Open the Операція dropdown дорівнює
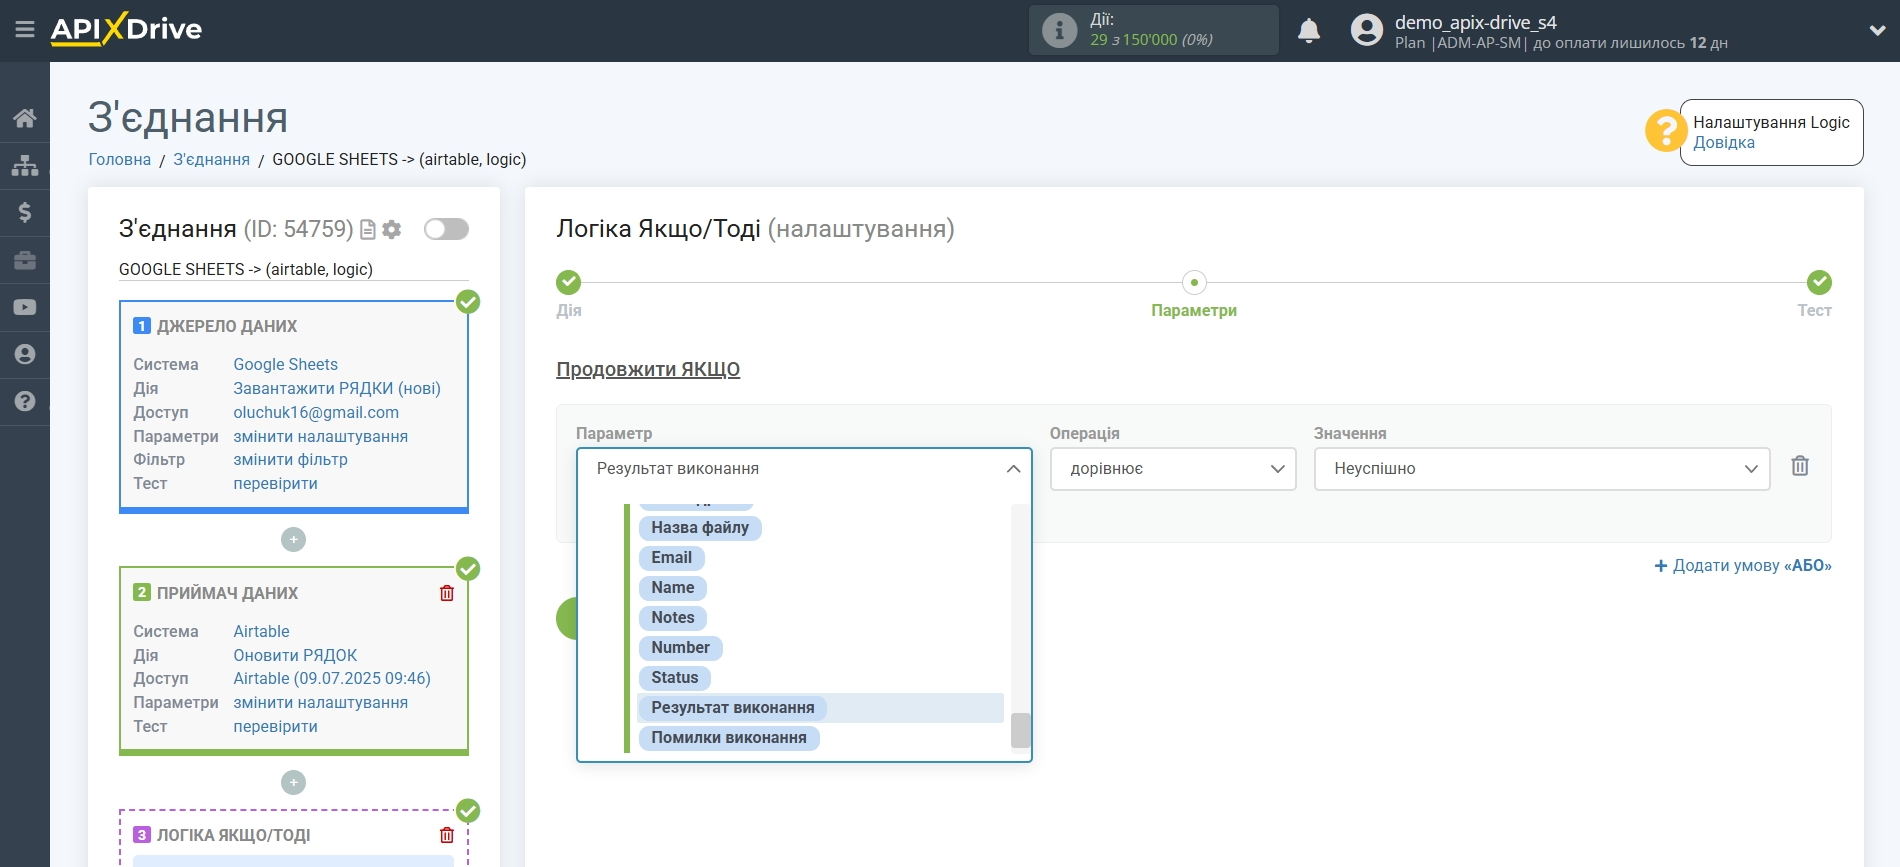The height and width of the screenshot is (867, 1900). 1173,469
